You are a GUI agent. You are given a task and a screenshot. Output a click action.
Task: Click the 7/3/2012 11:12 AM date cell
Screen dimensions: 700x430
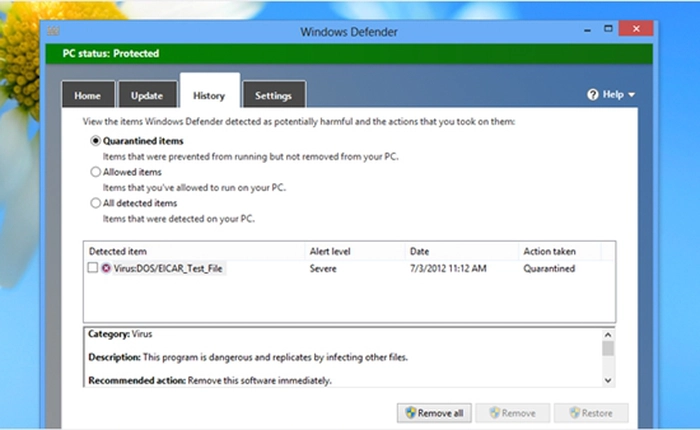tap(448, 268)
